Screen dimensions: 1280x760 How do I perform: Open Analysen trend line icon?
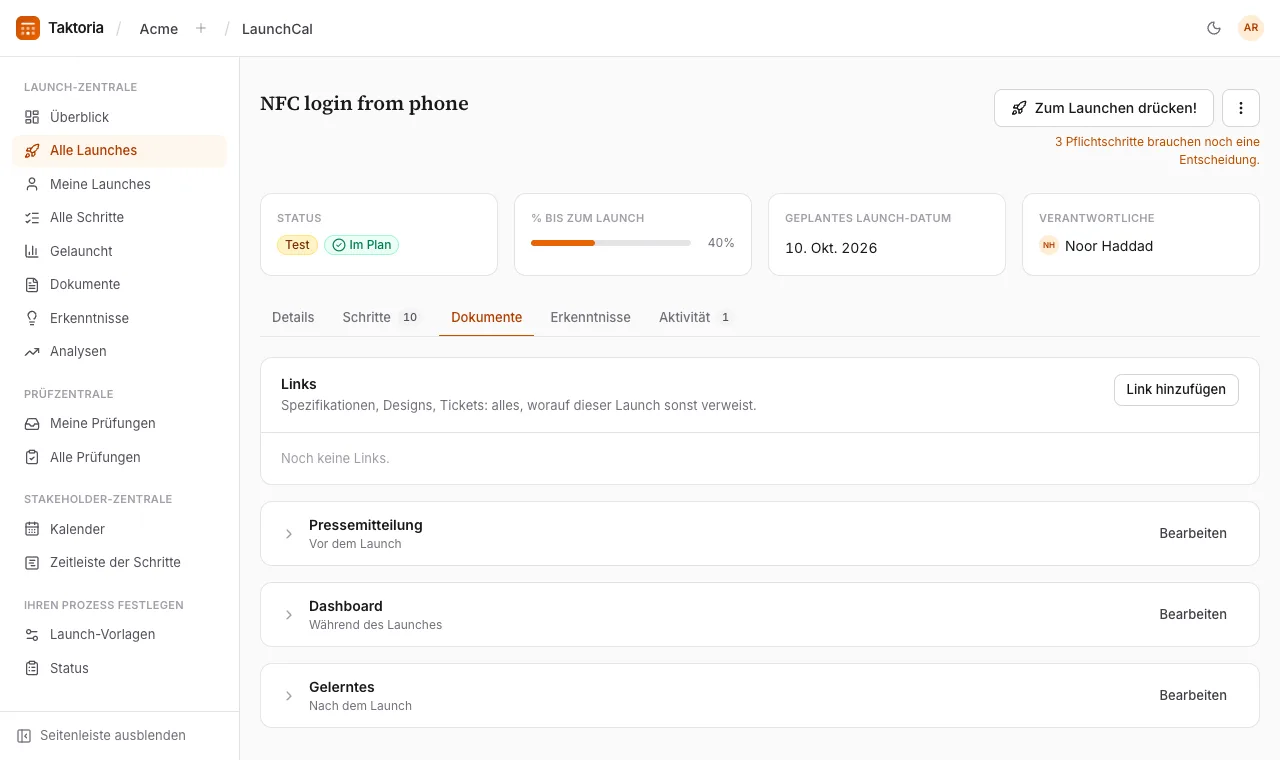32,351
